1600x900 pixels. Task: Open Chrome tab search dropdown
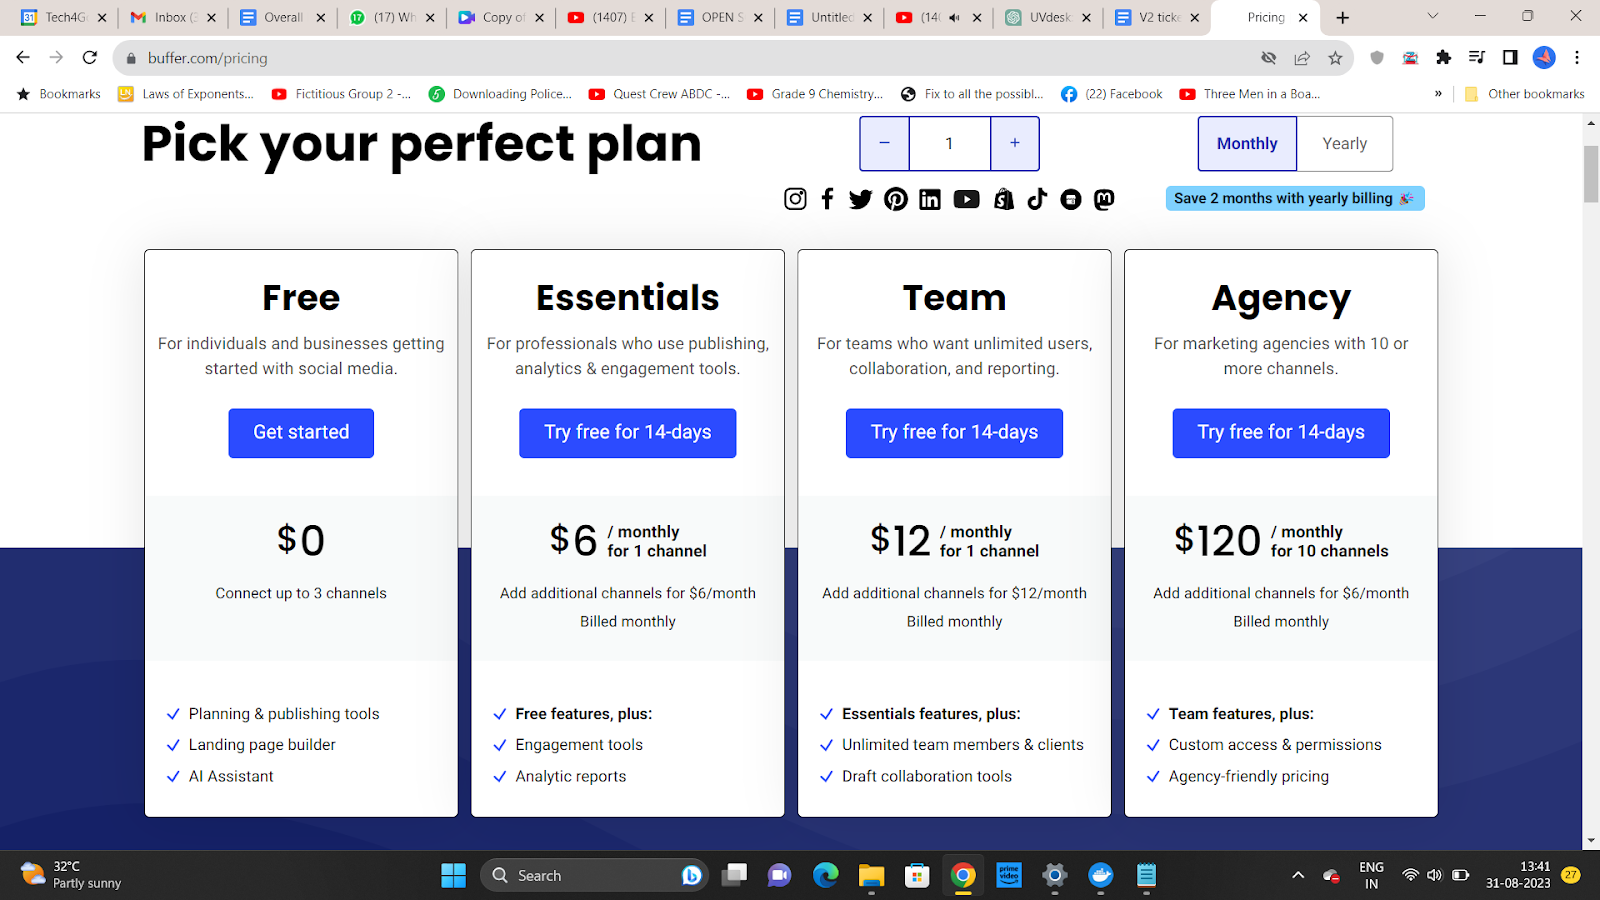click(1432, 17)
